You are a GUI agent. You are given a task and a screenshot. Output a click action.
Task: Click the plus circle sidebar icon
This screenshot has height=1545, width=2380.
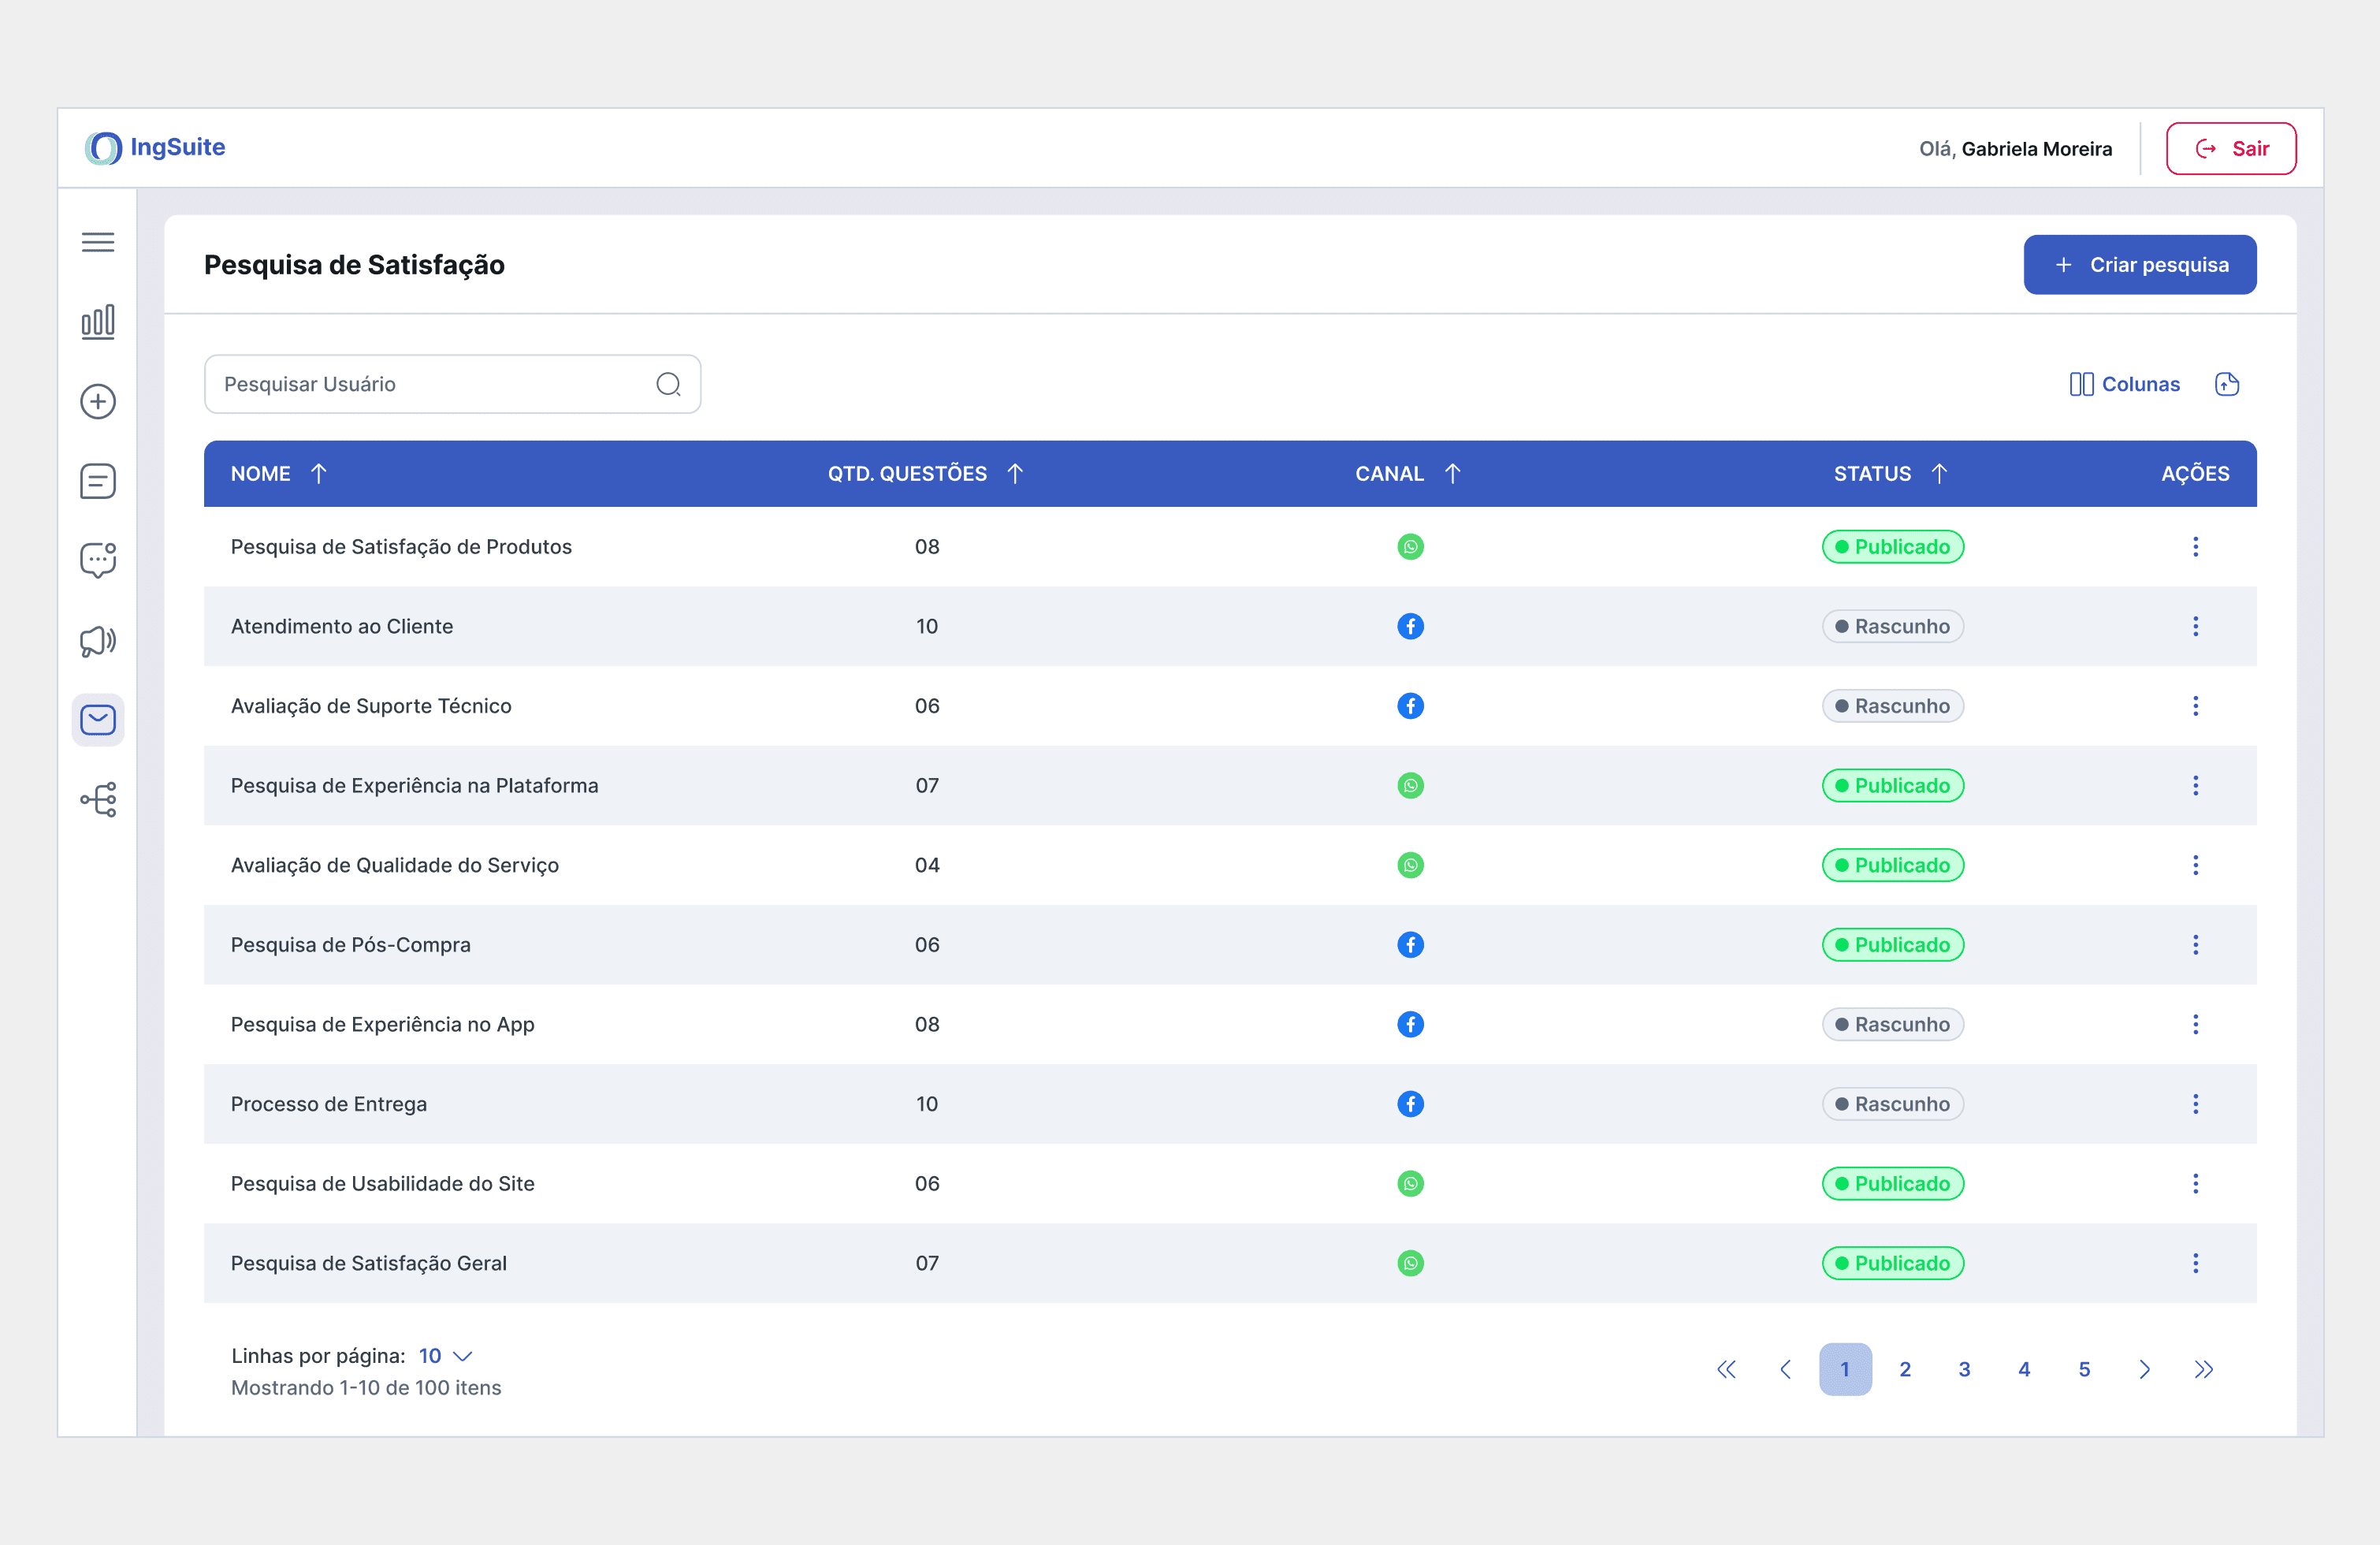[x=98, y=402]
